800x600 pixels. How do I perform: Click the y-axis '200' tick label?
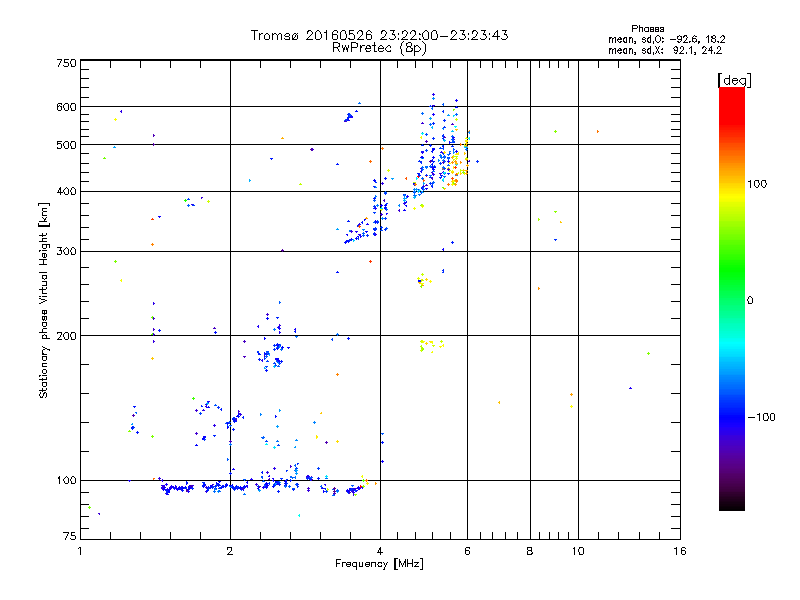[x=66, y=336]
